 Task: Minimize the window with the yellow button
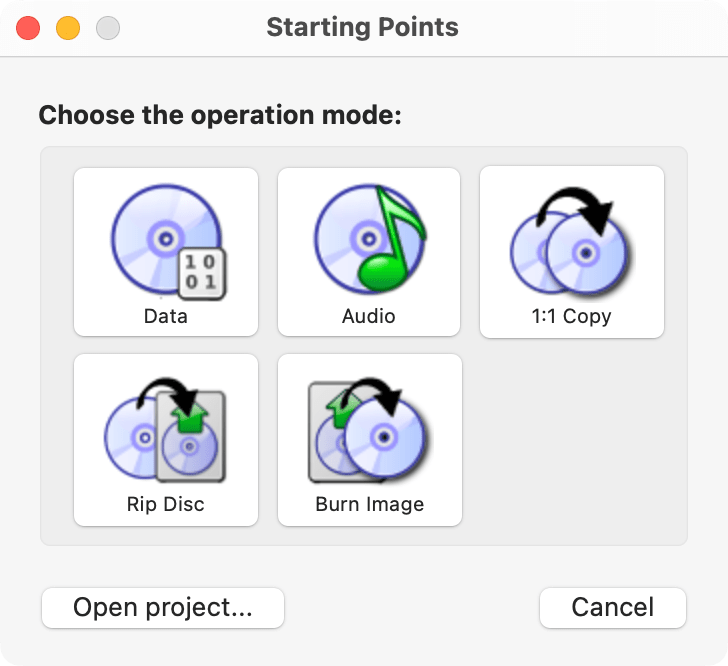[68, 28]
